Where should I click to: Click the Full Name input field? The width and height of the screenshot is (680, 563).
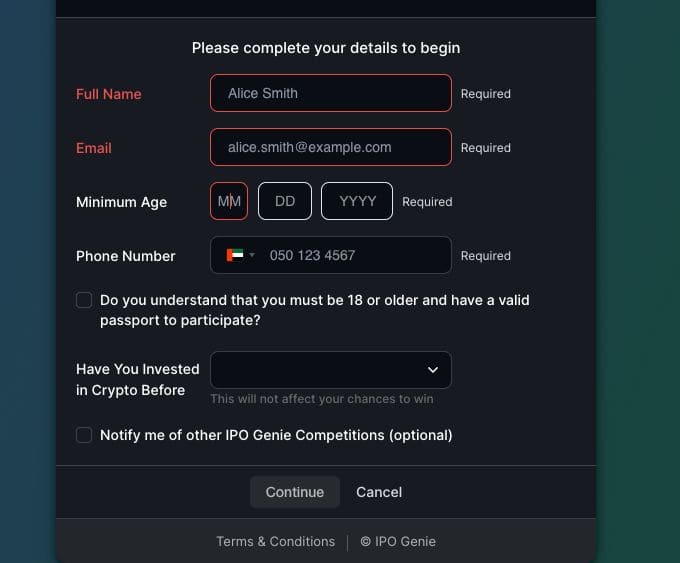point(330,93)
